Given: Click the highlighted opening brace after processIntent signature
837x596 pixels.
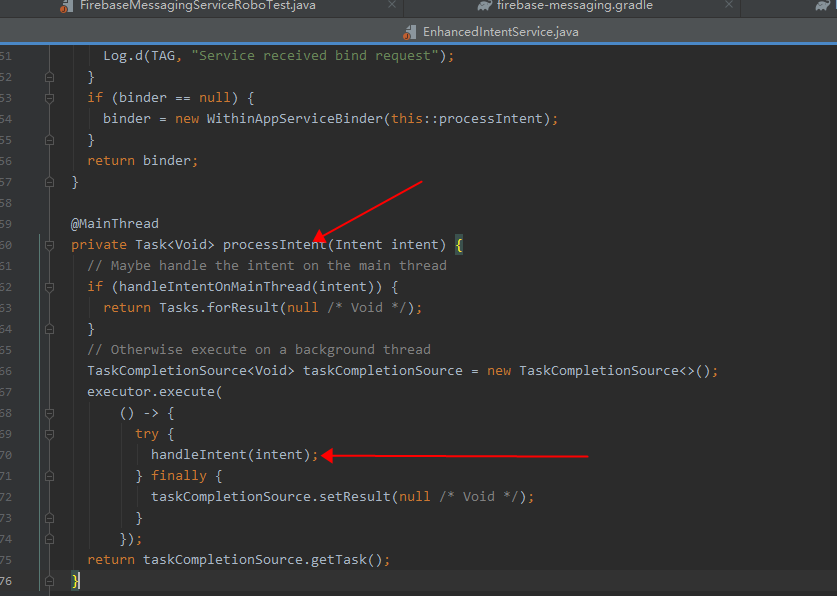Looking at the screenshot, I should 459,245.
